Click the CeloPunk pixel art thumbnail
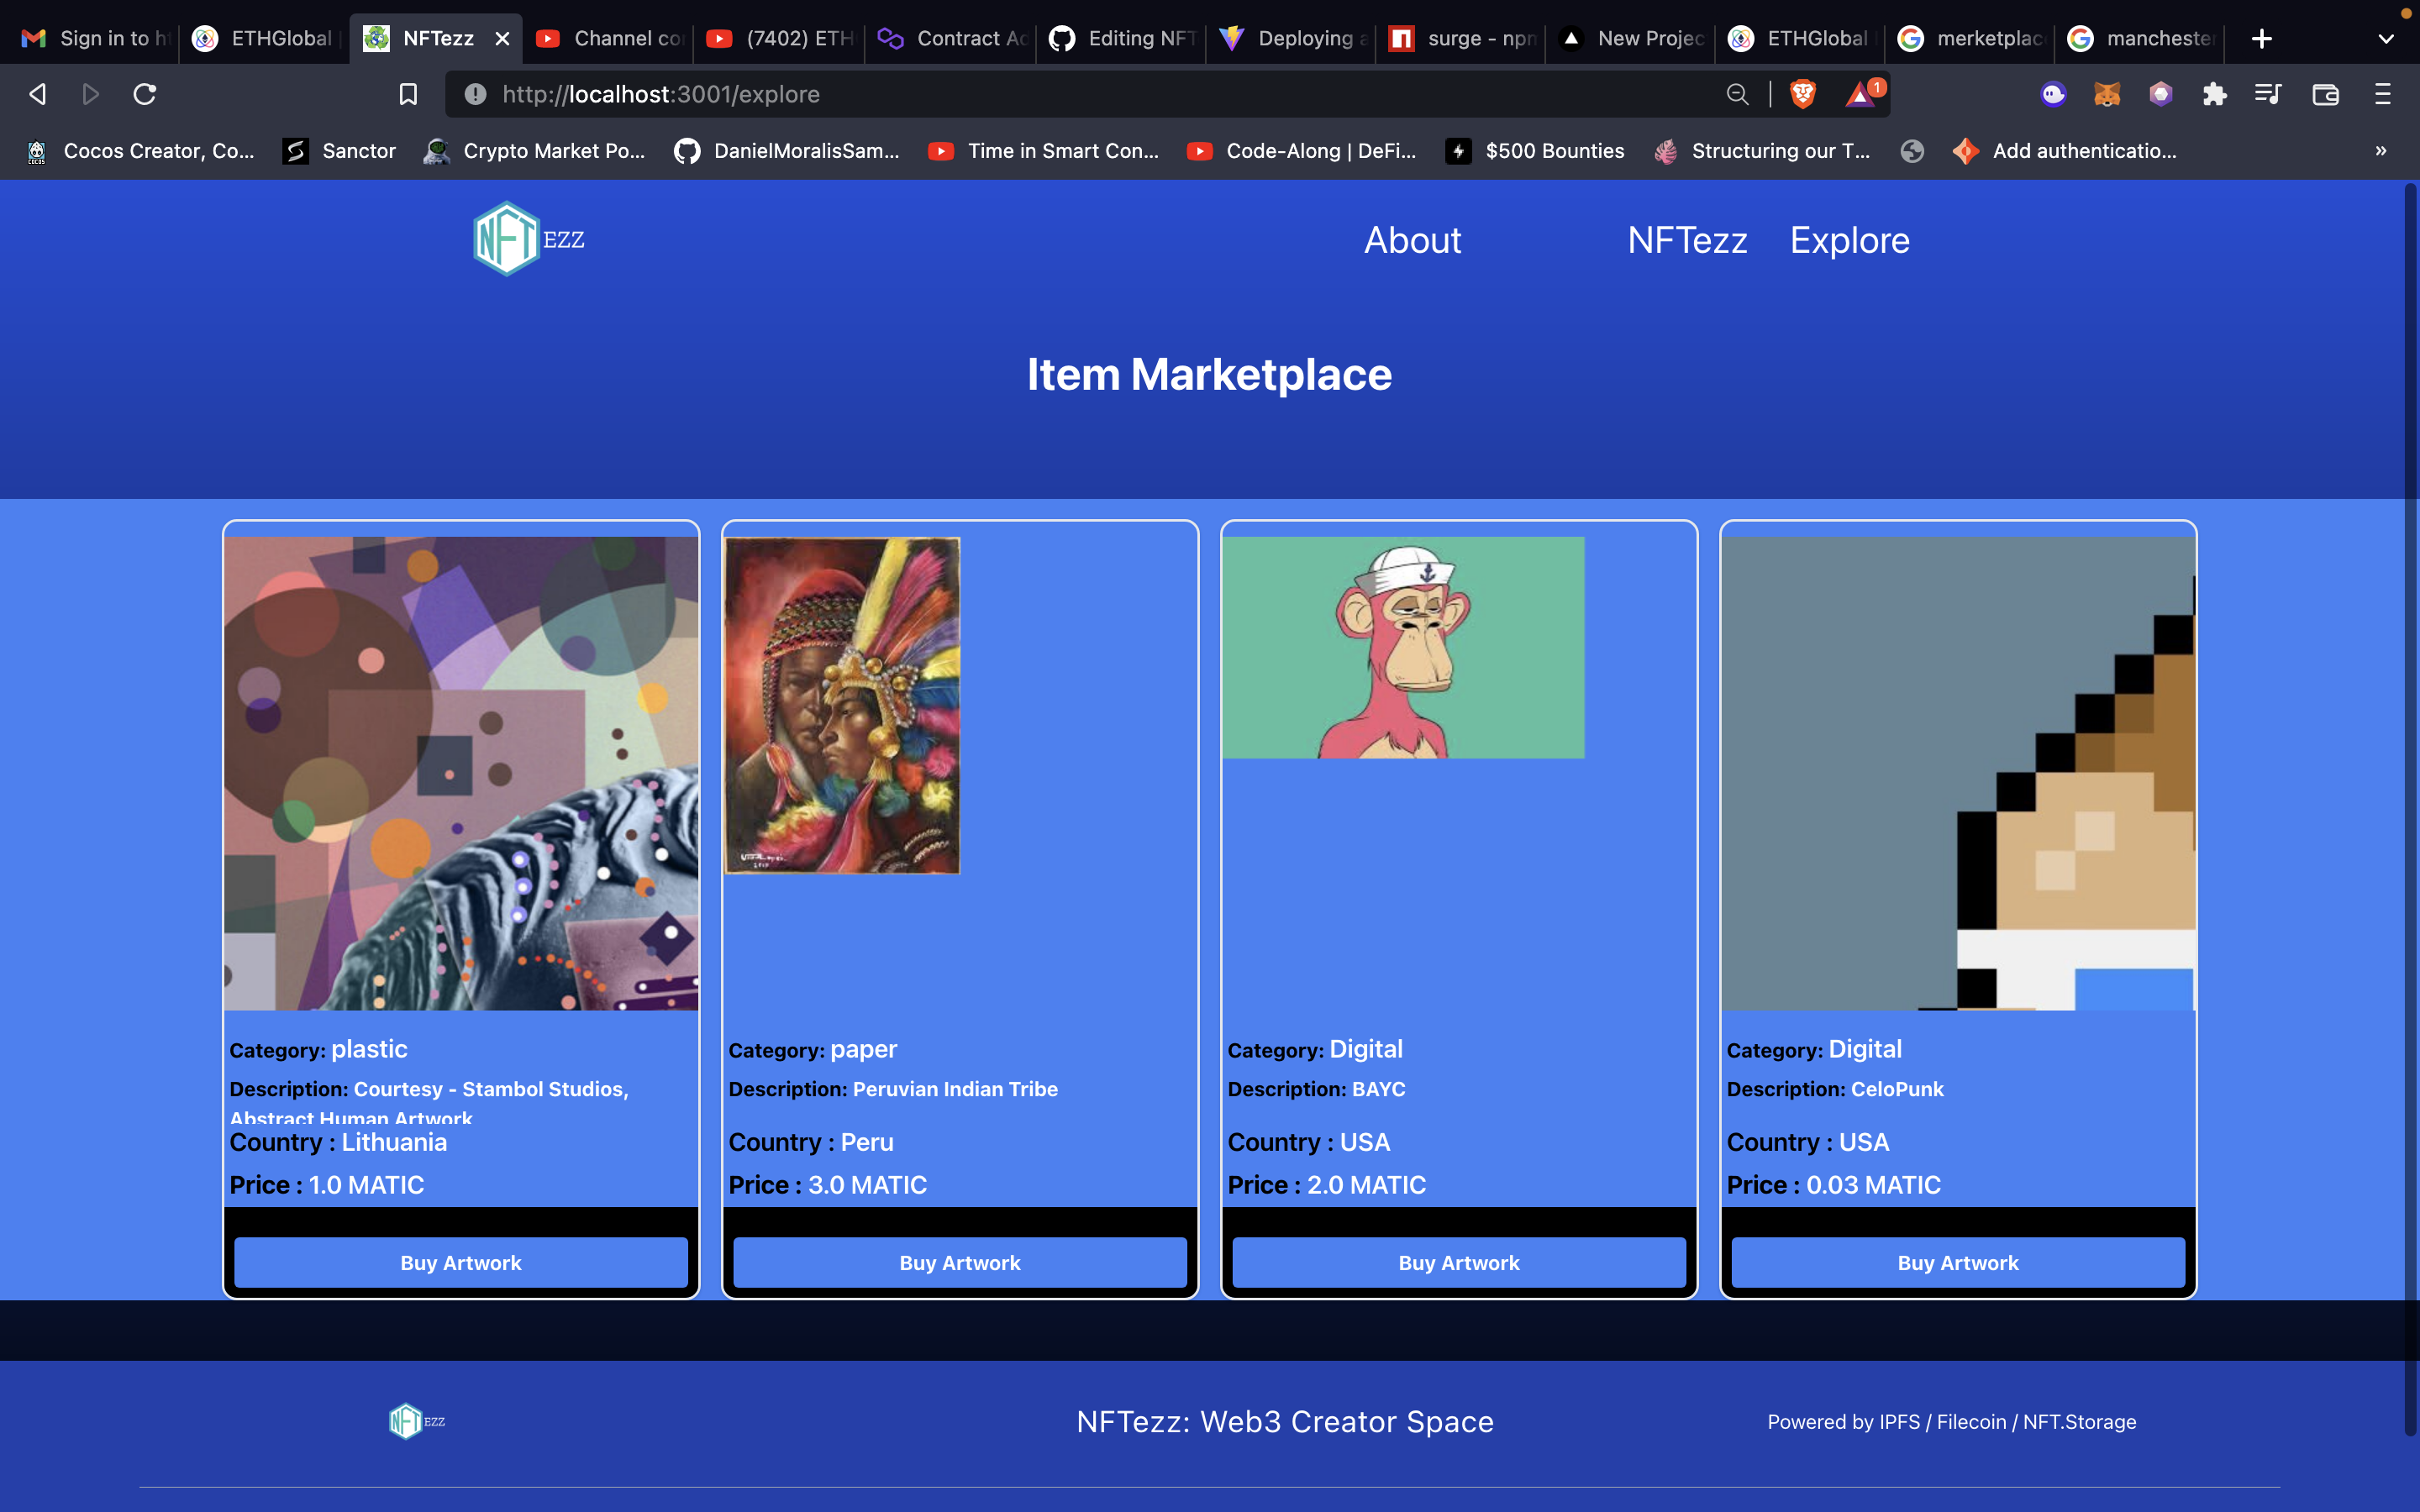 (1957, 773)
